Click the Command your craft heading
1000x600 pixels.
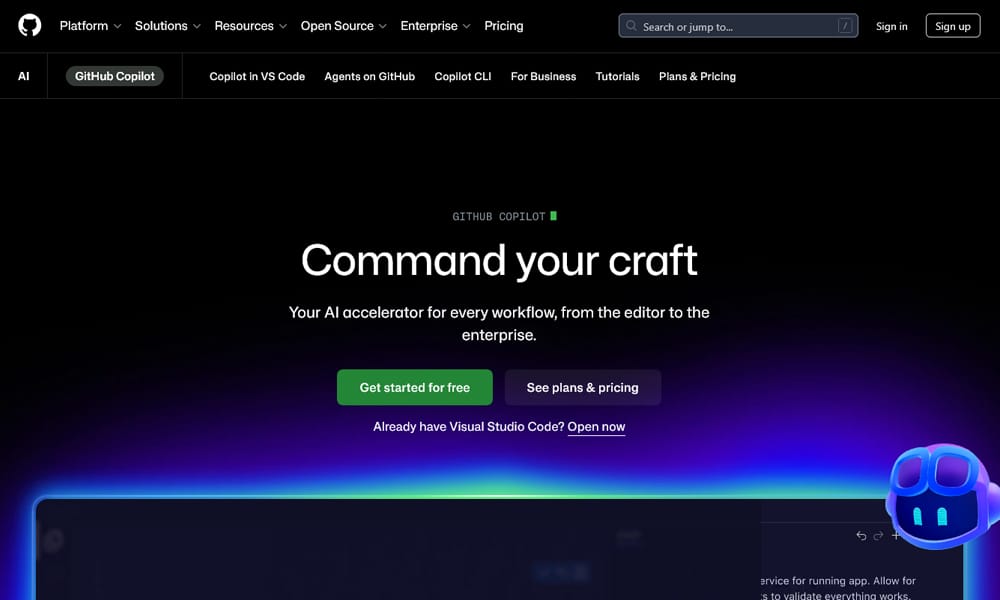pyautogui.click(x=499, y=260)
